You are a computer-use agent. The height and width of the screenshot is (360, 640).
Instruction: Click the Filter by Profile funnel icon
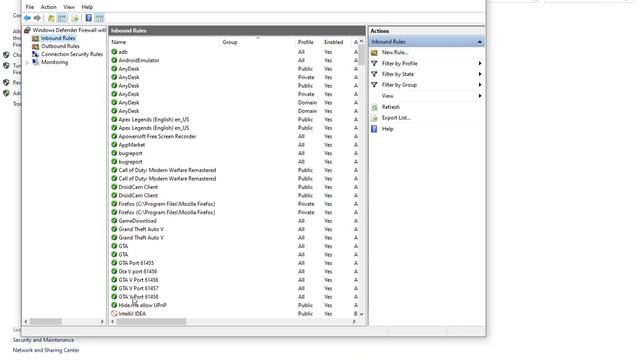coord(374,63)
